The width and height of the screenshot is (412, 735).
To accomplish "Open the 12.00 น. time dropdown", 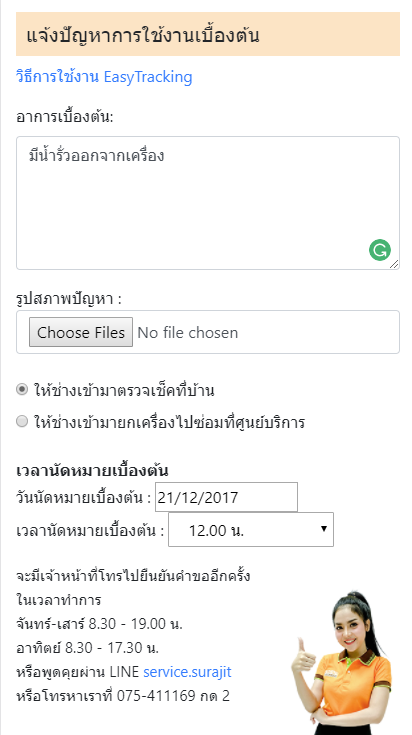I will pos(251,530).
